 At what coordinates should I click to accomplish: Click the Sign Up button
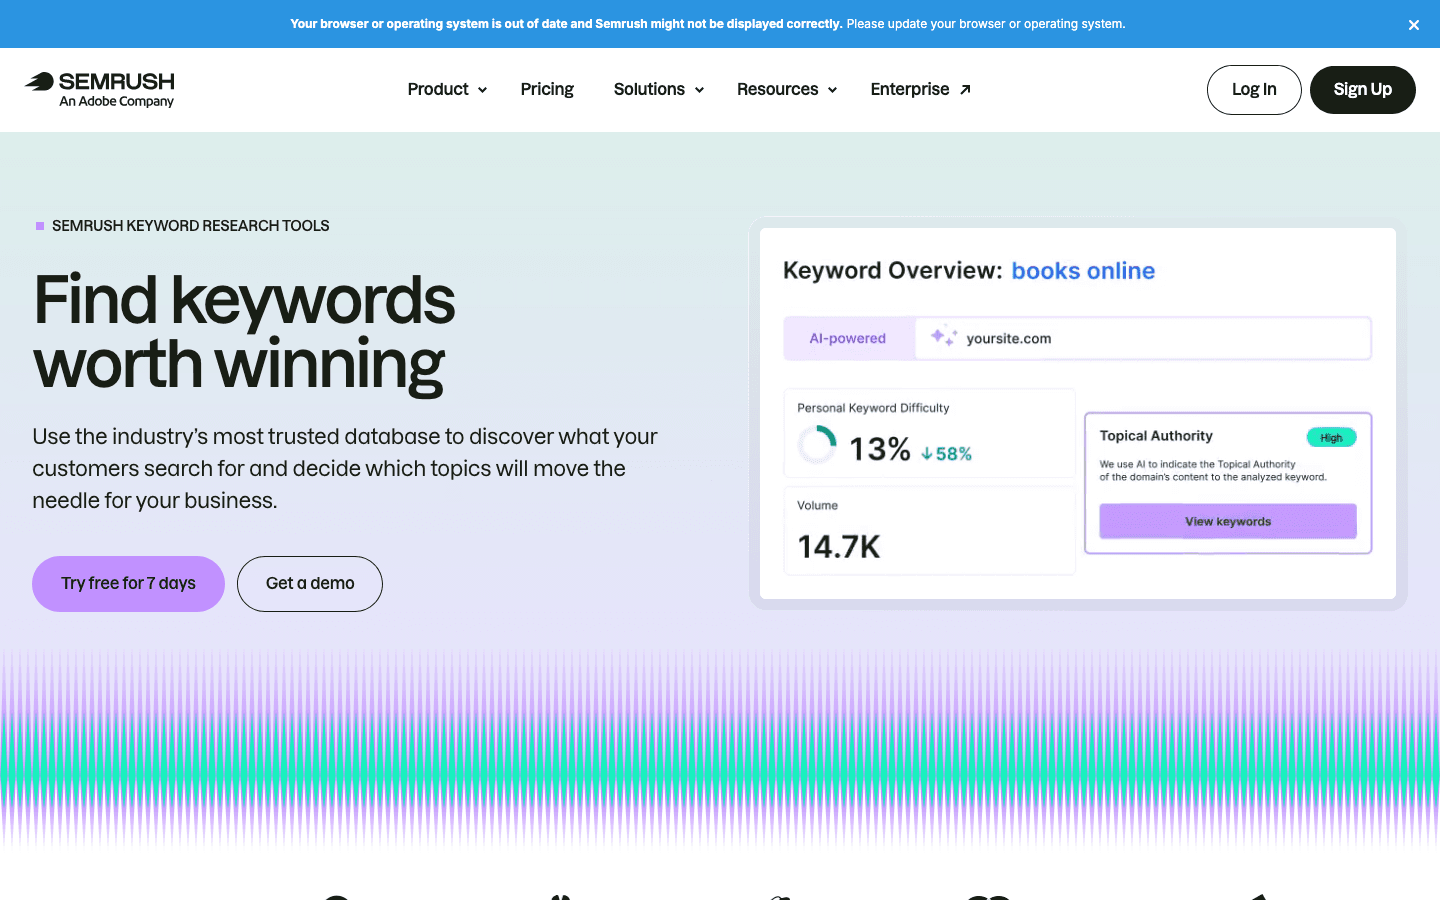[x=1362, y=90]
